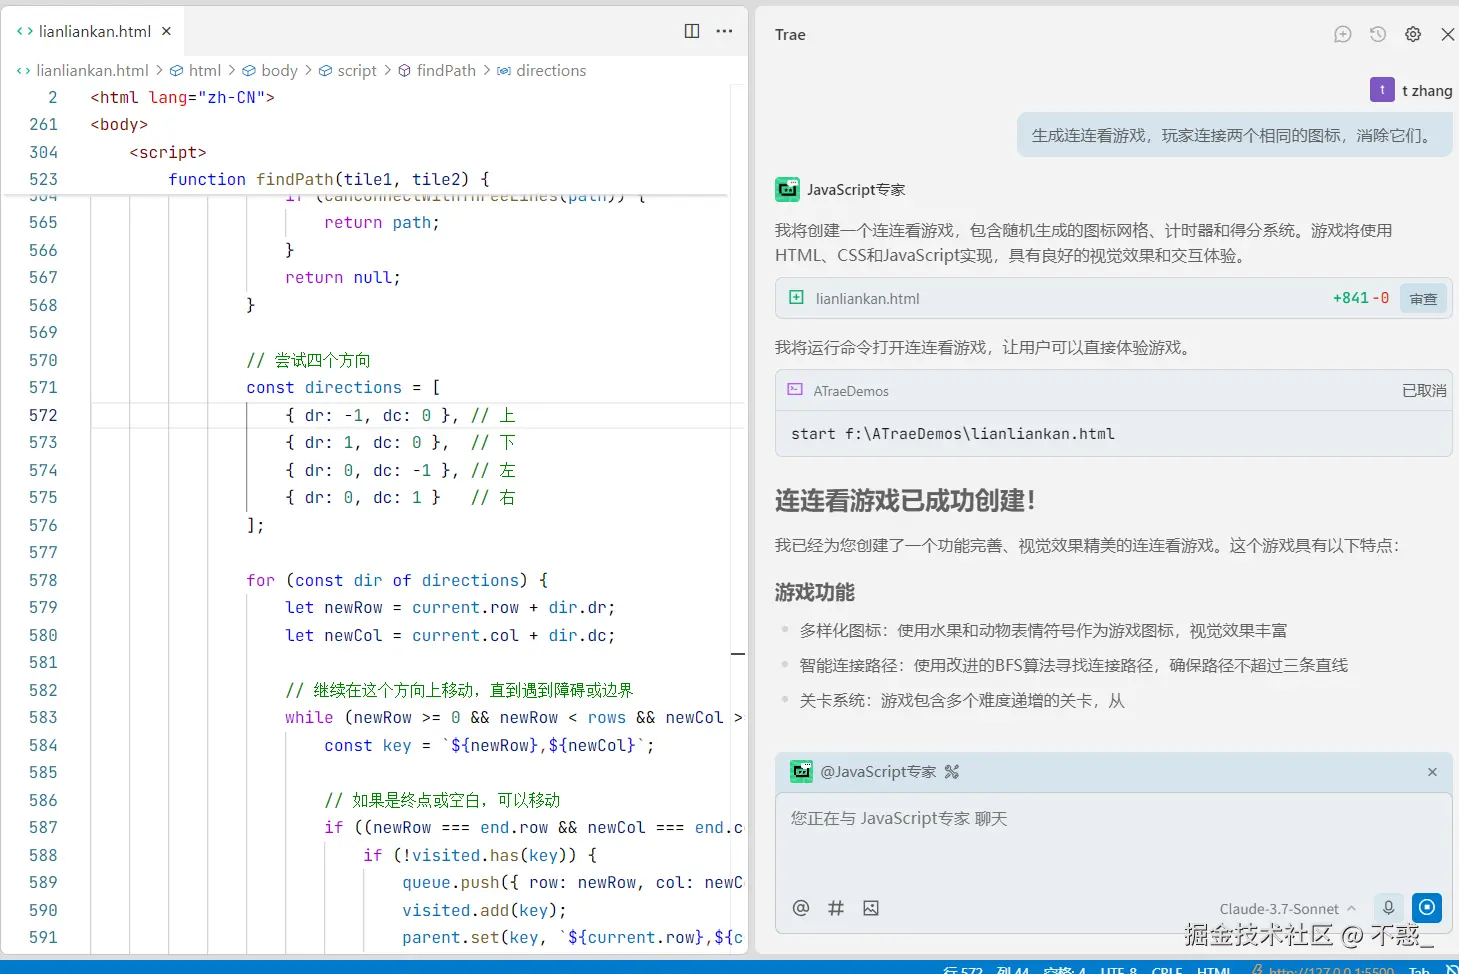Select the lianliankan.html editor tab
The image size is (1459, 974).
tap(95, 31)
